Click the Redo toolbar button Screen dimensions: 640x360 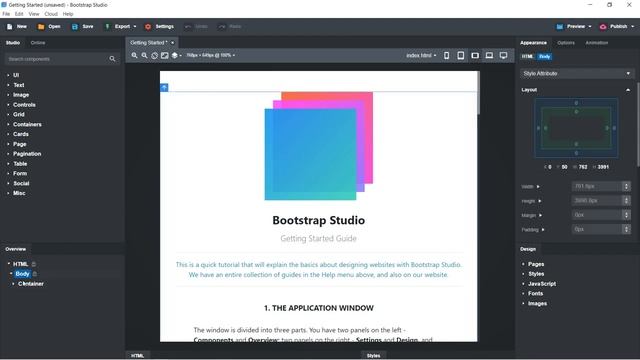tap(229, 27)
